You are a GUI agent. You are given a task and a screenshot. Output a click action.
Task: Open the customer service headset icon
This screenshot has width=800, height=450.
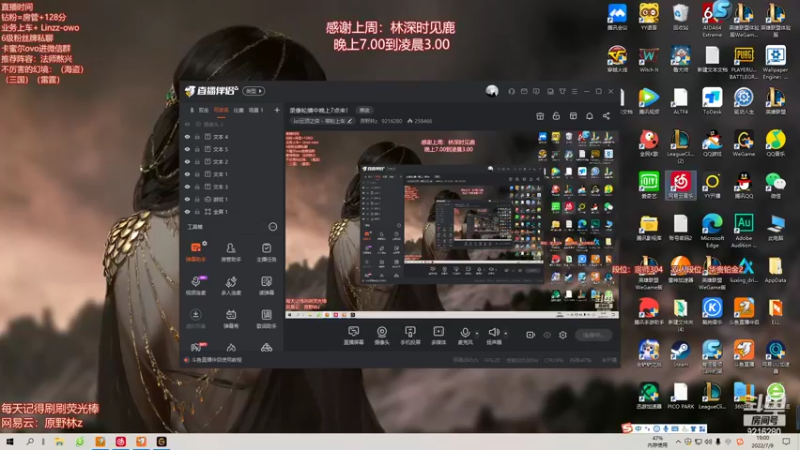pos(511,91)
